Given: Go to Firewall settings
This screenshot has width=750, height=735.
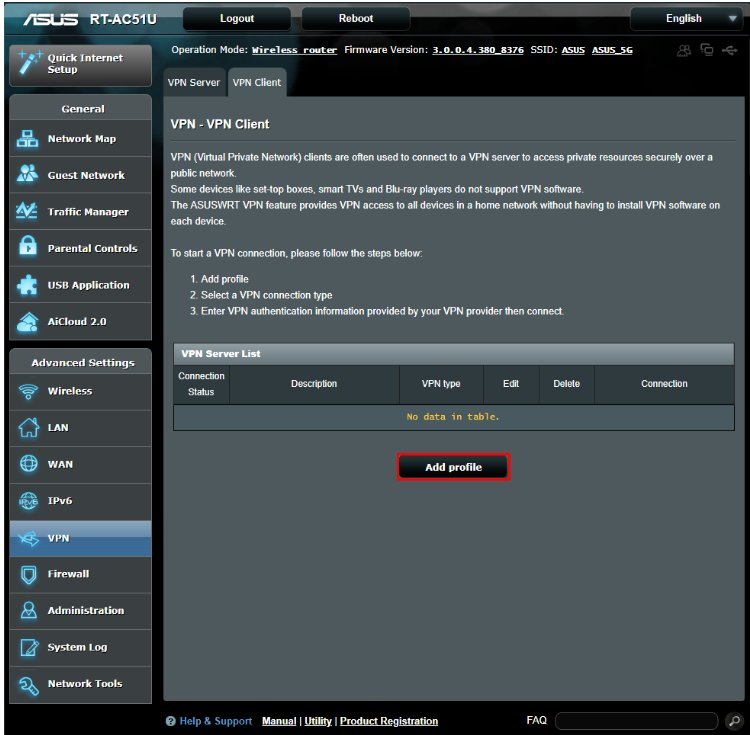Looking at the screenshot, I should coord(80,574).
